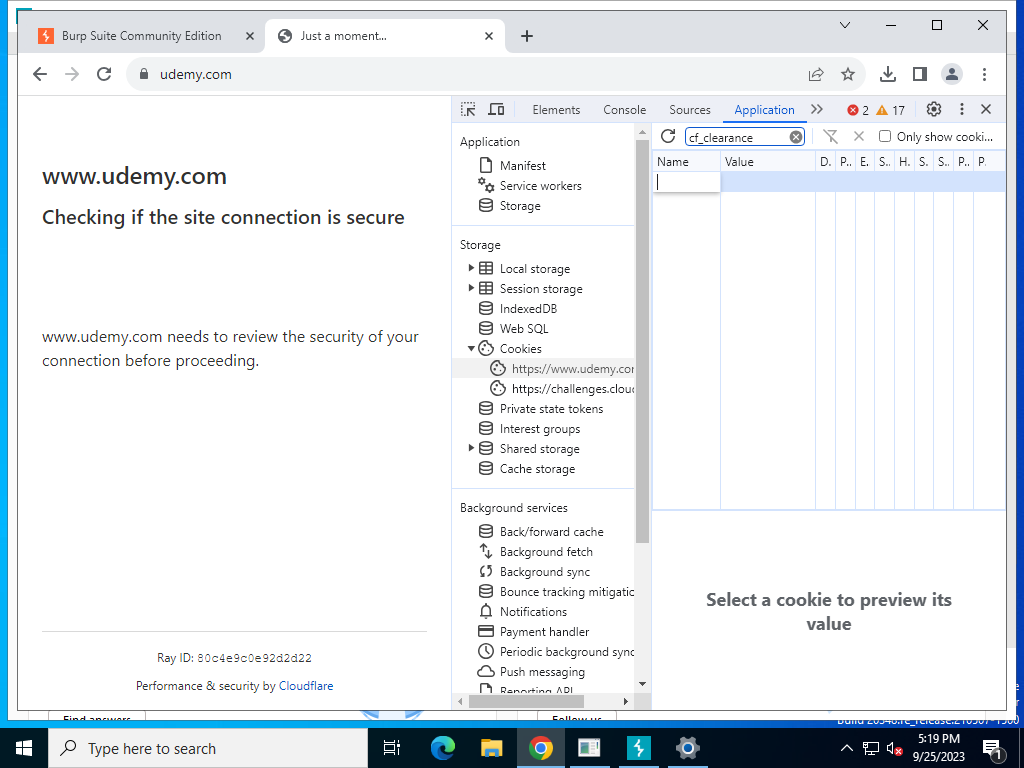1024x768 pixels.
Task: Click the red errors count indicator
Action: 857,110
